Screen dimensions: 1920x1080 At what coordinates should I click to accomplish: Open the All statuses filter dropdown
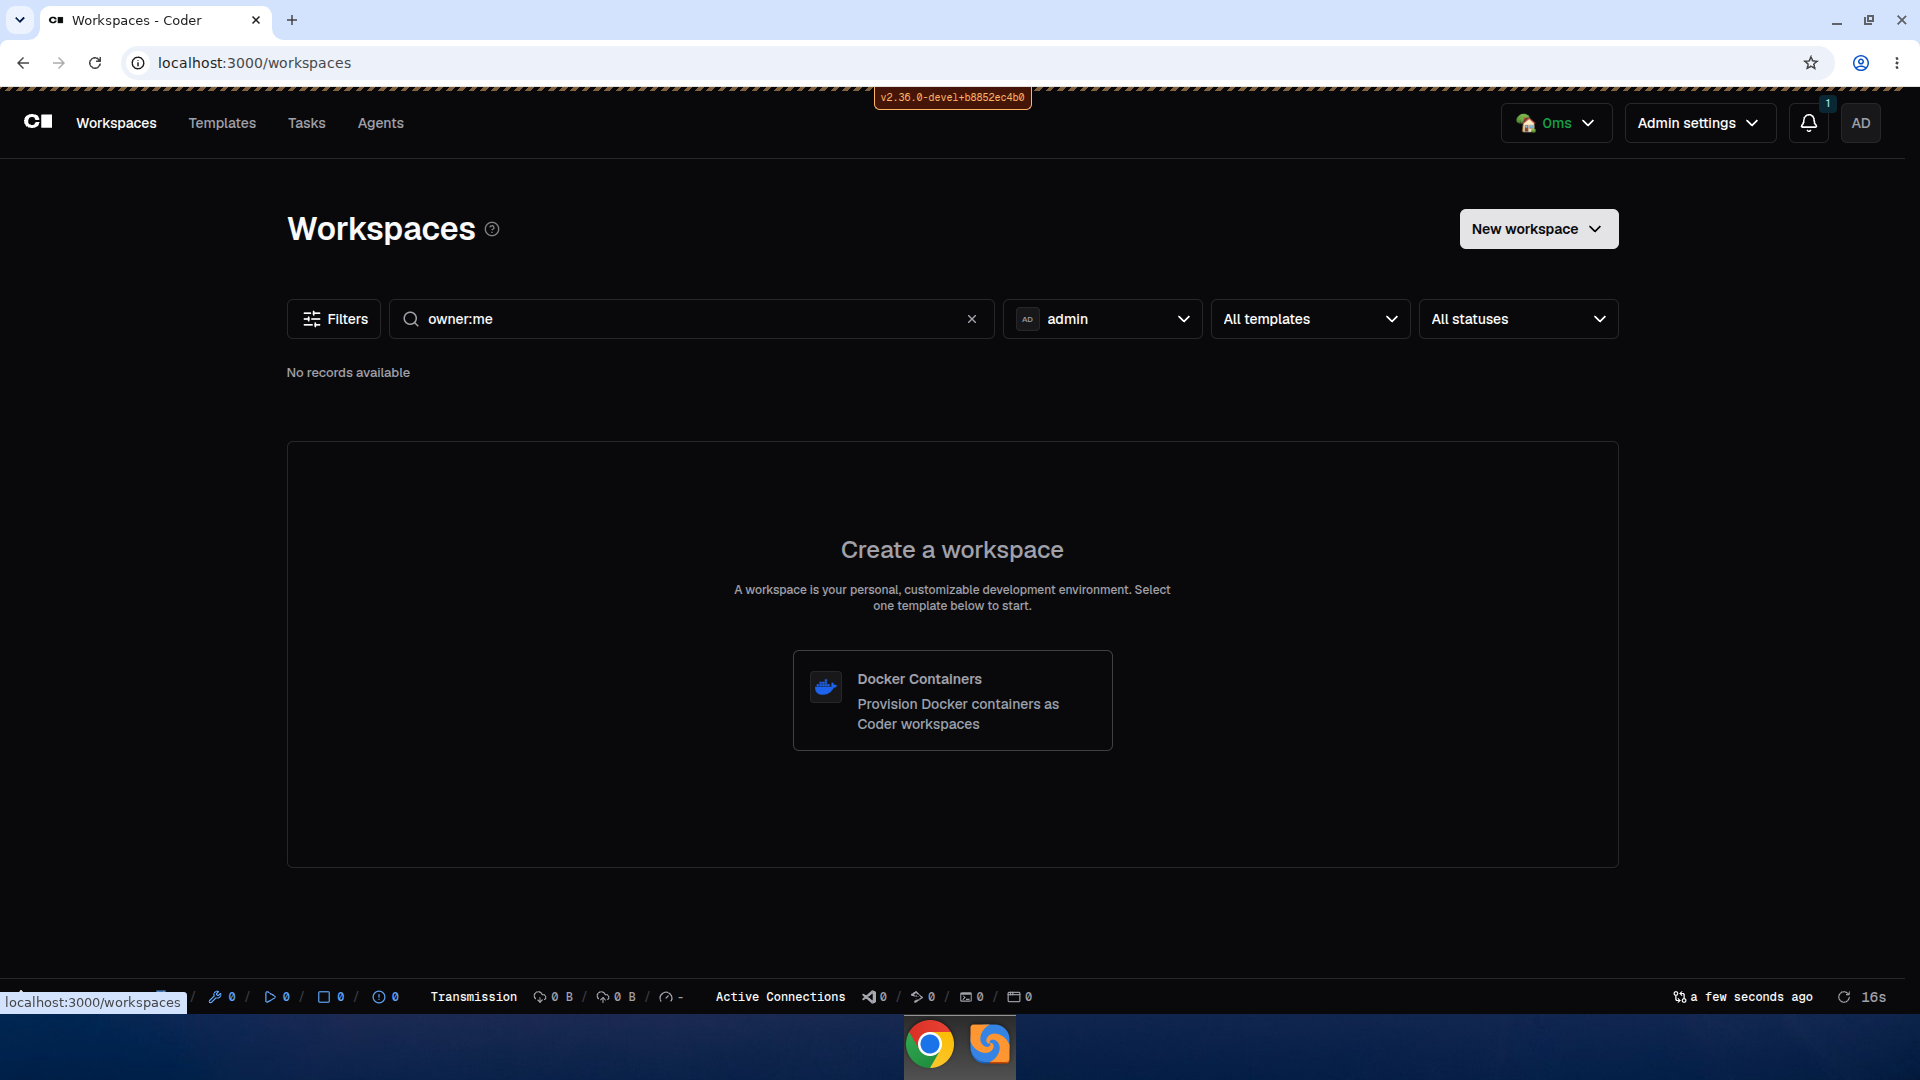(1519, 319)
